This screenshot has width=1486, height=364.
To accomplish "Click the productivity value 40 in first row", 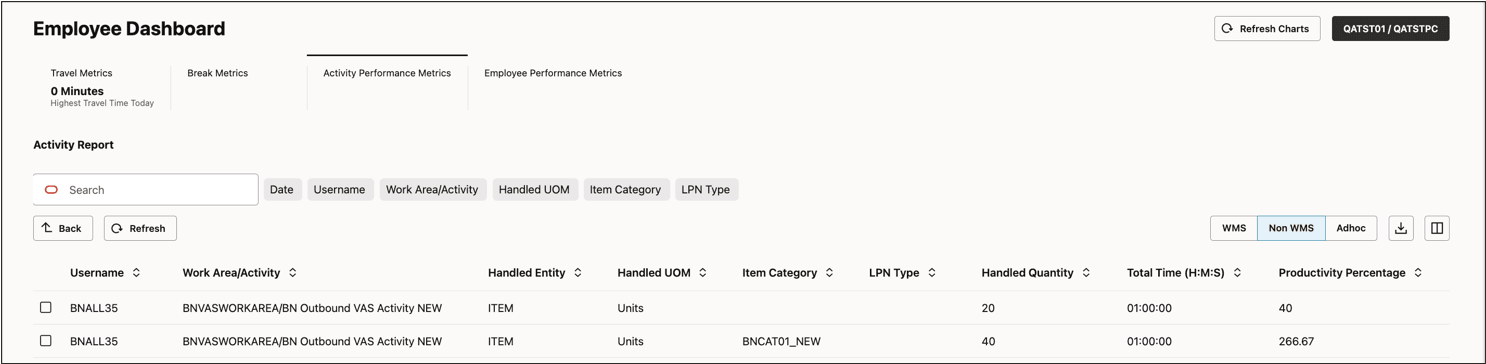I will [1286, 308].
